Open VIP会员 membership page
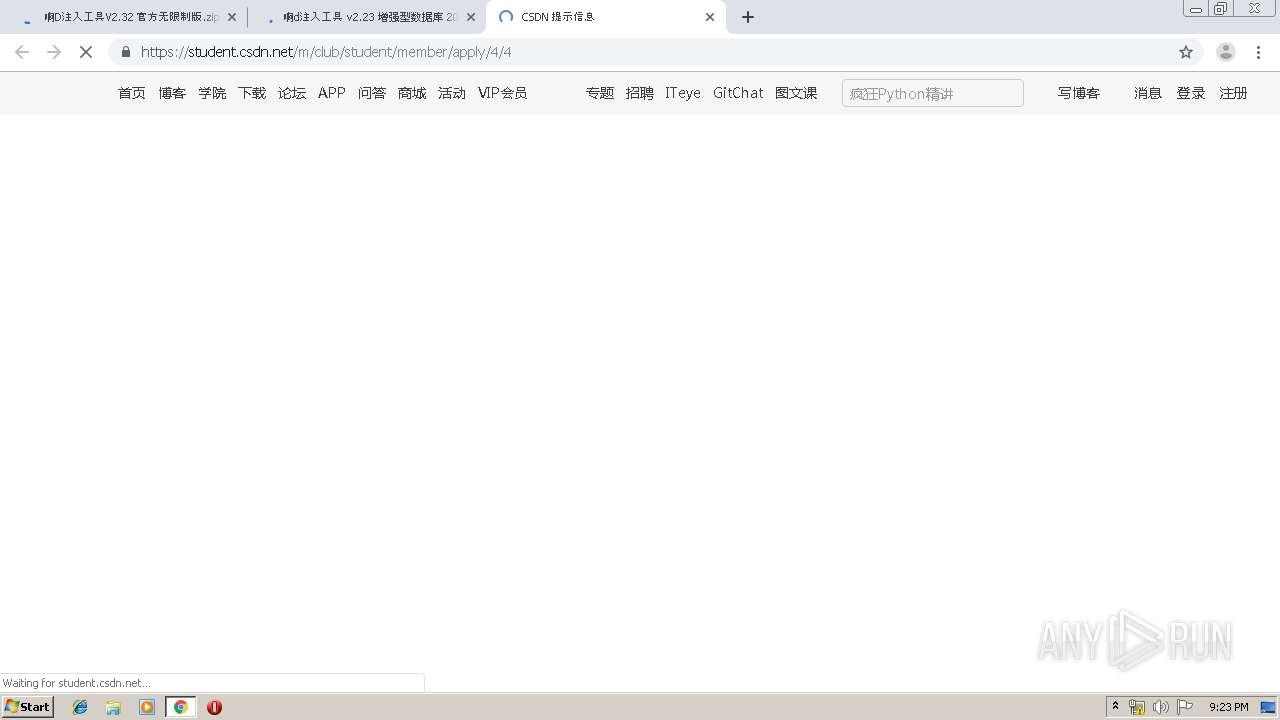The image size is (1280, 720). coord(502,93)
